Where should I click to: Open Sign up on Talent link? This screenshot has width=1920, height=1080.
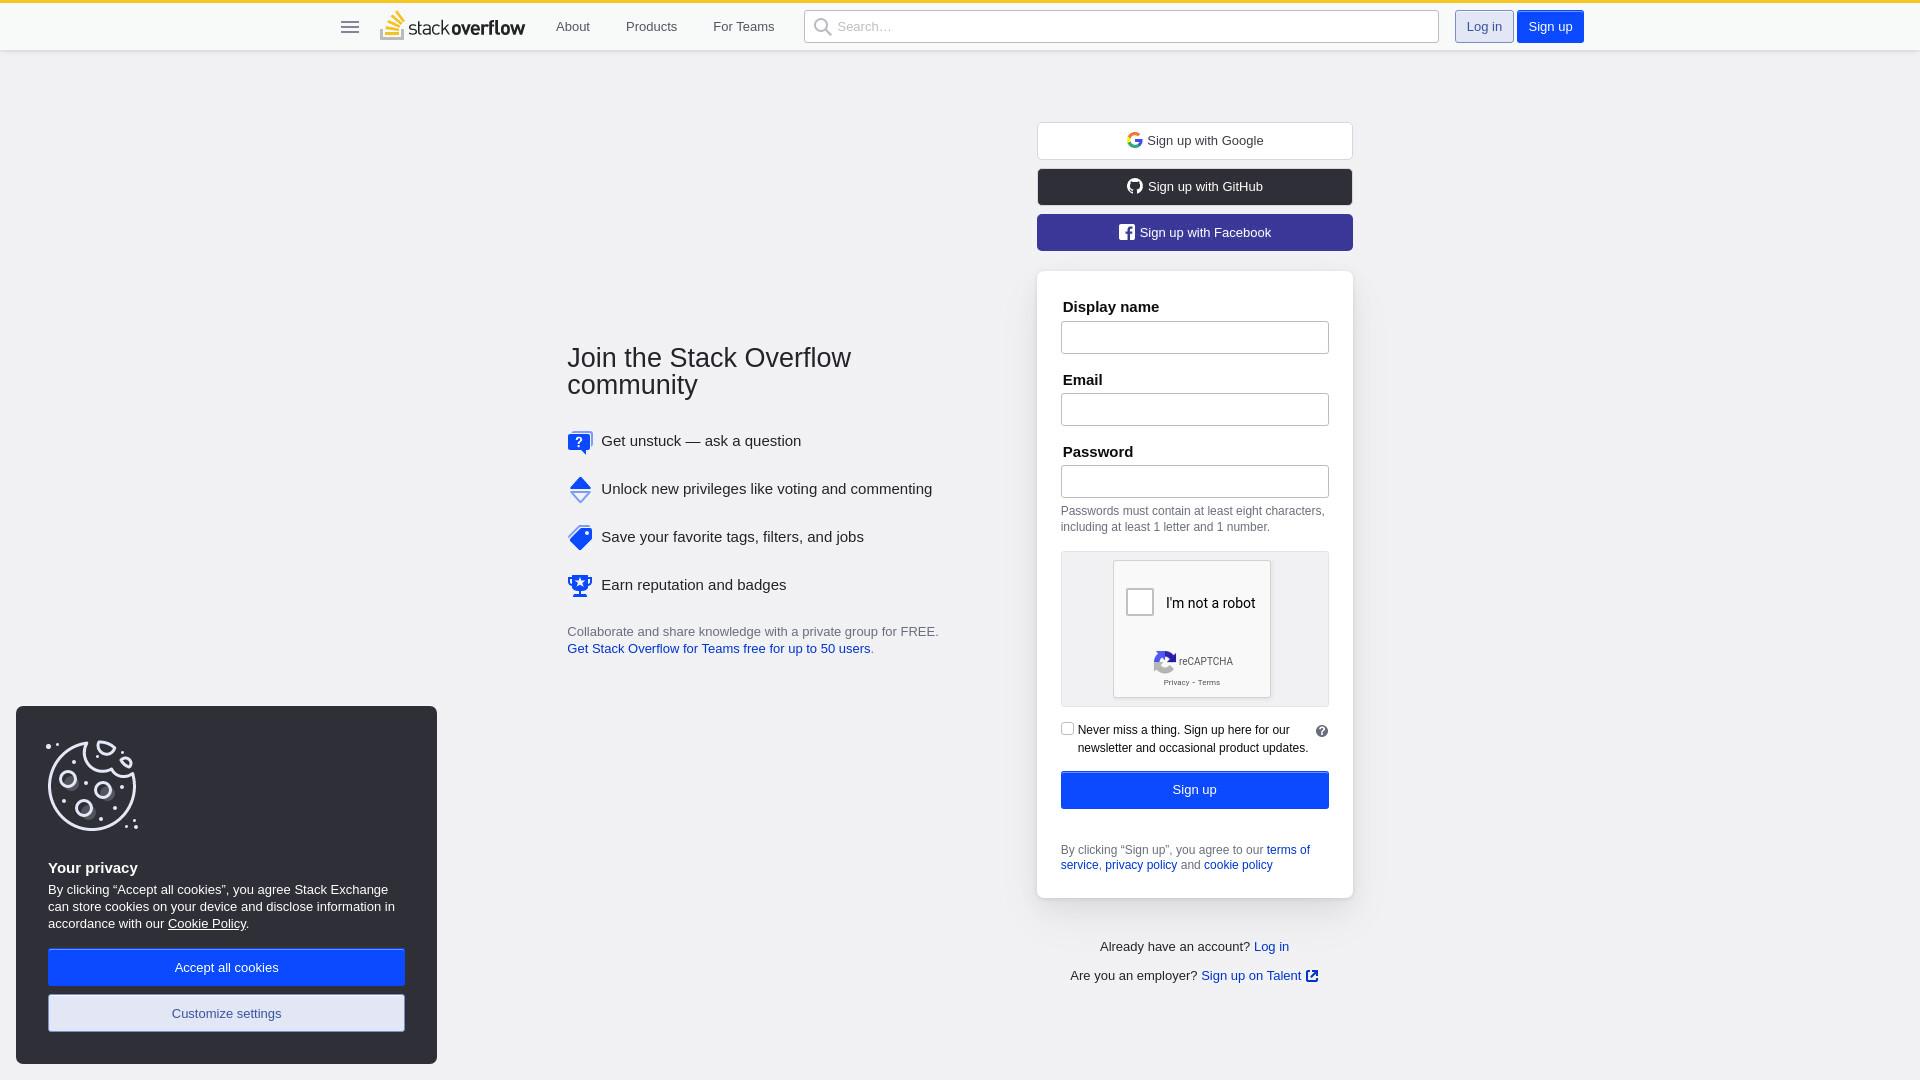point(1251,976)
